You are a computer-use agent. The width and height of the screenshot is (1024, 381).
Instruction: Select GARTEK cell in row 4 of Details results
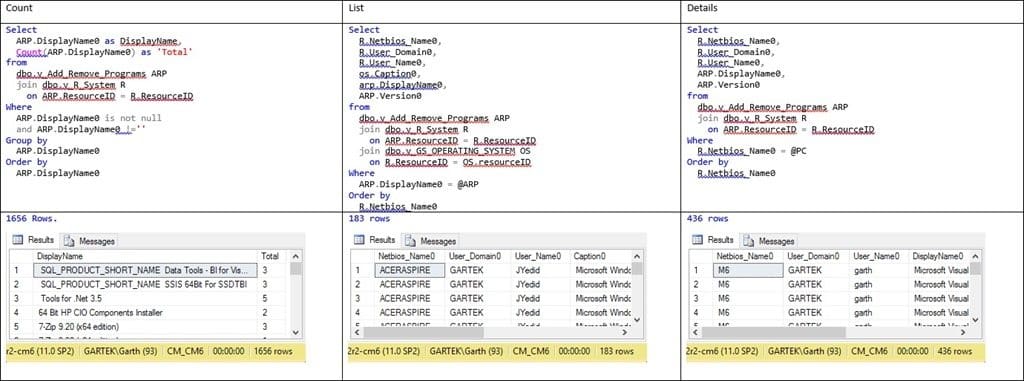815,312
